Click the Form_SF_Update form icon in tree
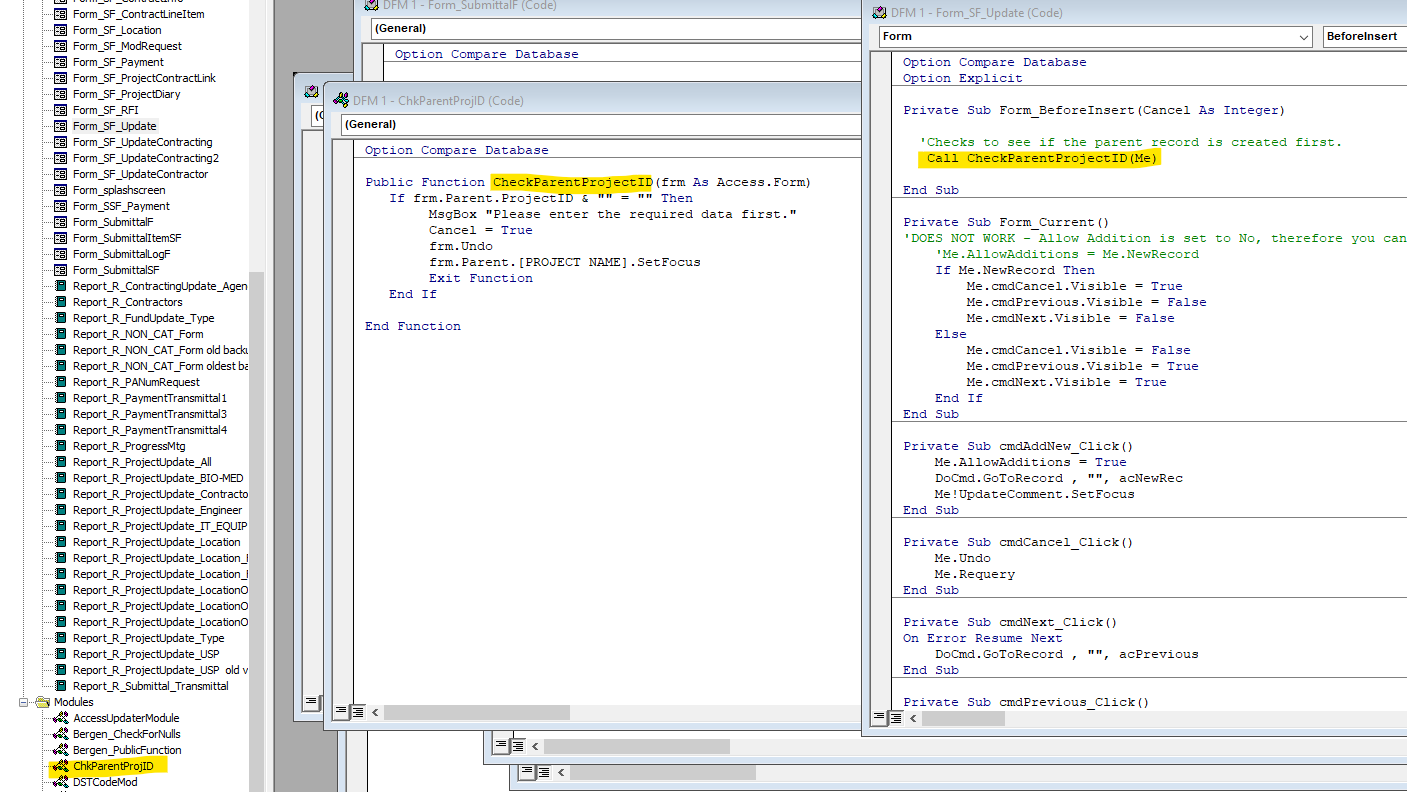 point(60,126)
